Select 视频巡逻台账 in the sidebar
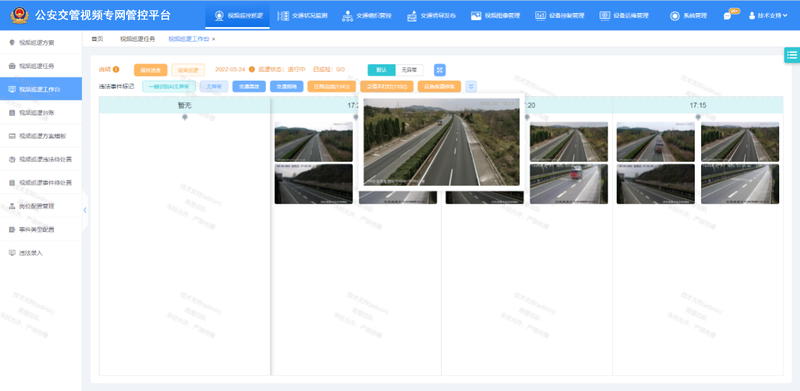800x391 pixels. (x=36, y=112)
